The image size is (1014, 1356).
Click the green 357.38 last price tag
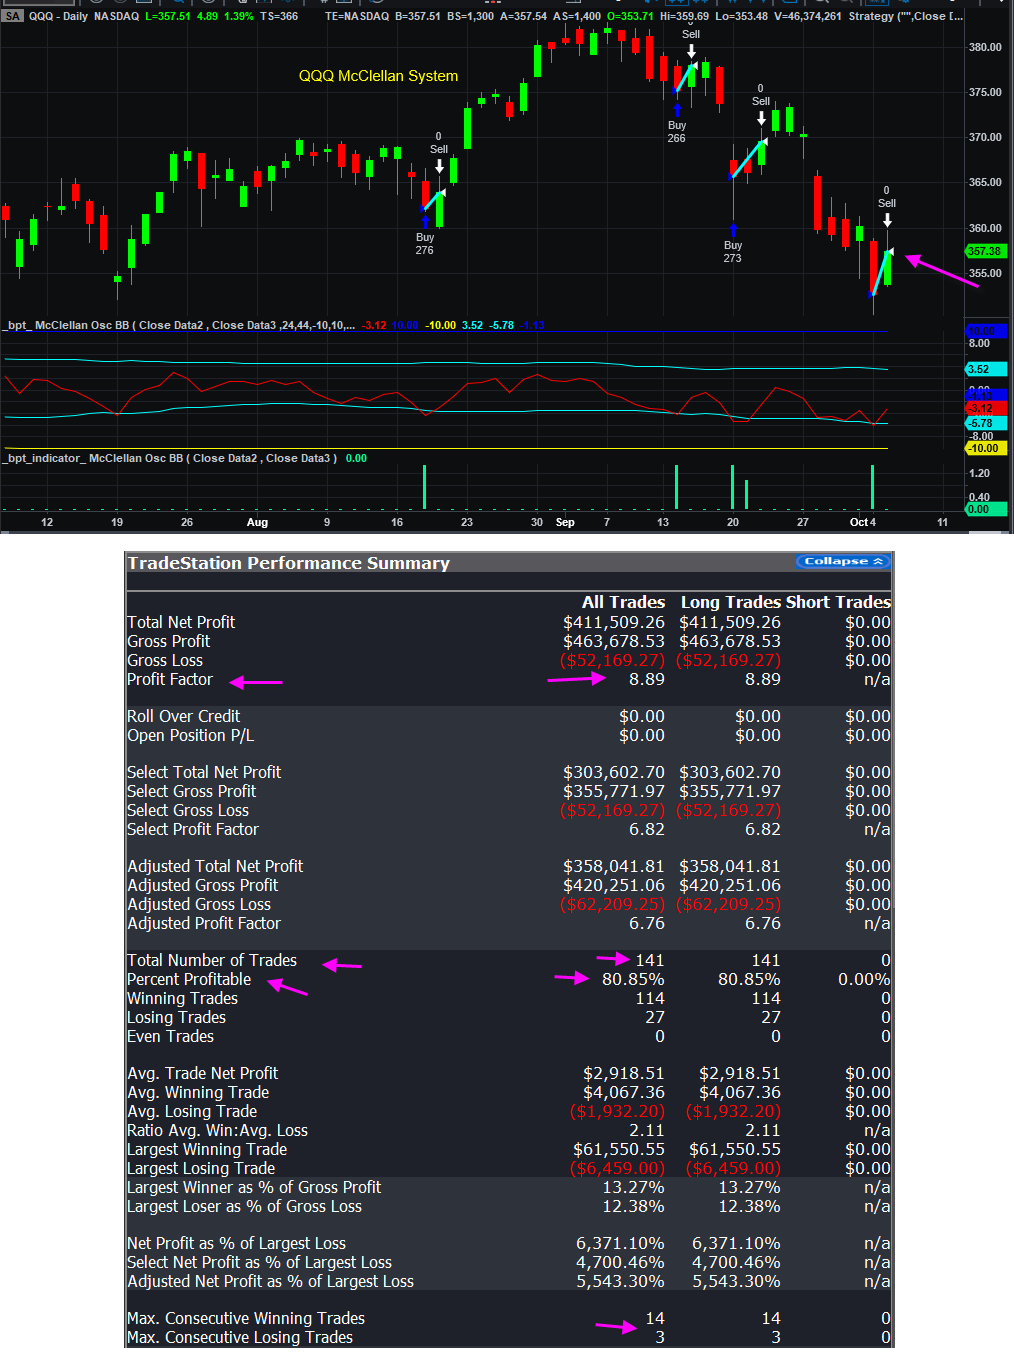985,251
